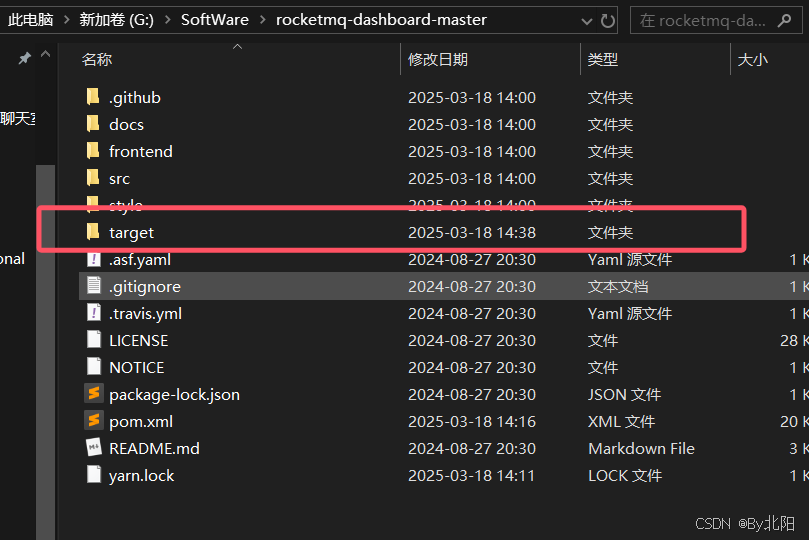
Task: Click the XML 文件 type cell
Action: click(x=621, y=421)
